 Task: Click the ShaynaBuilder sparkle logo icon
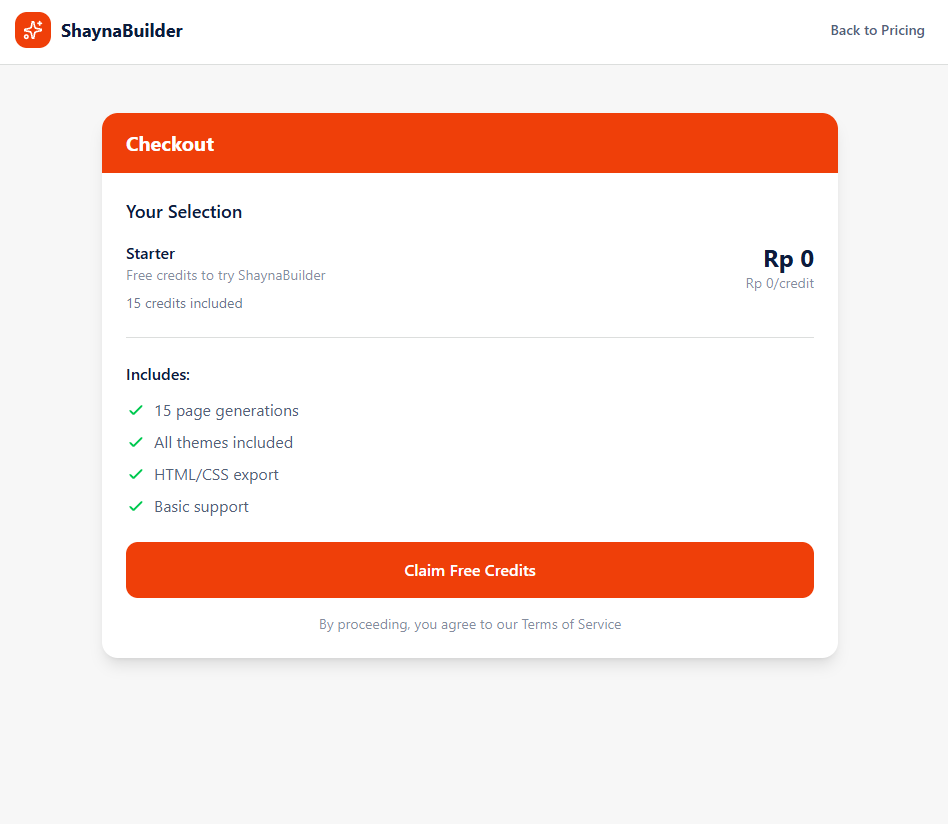pyautogui.click(x=33, y=31)
